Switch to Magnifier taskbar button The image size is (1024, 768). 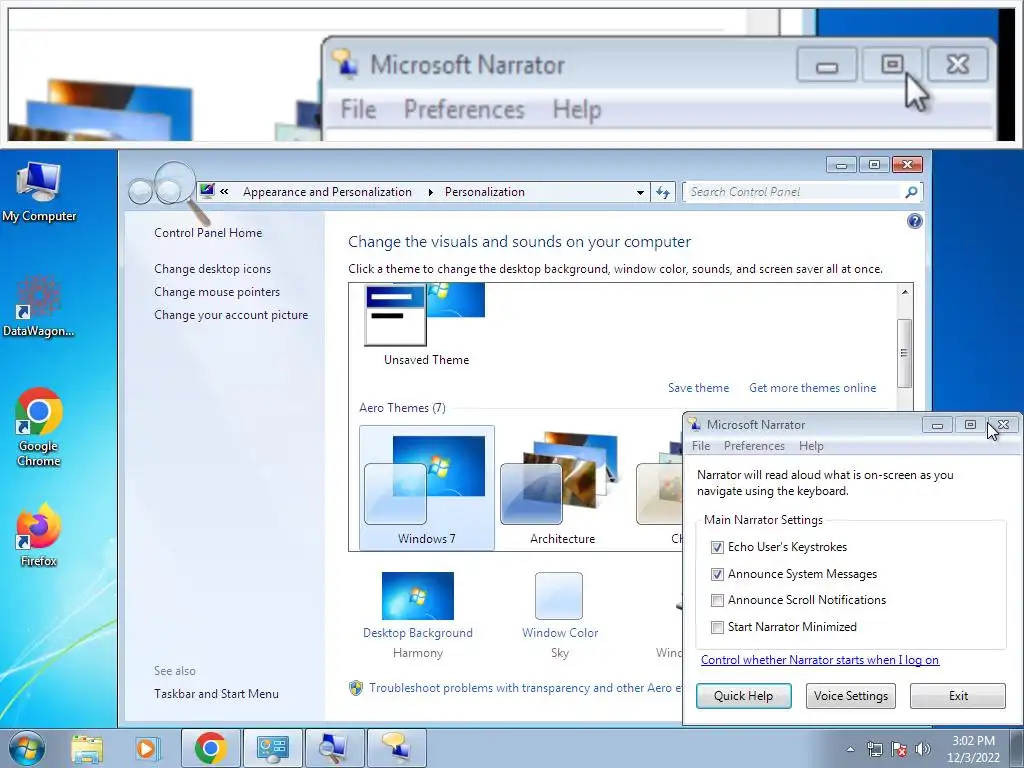[334, 748]
